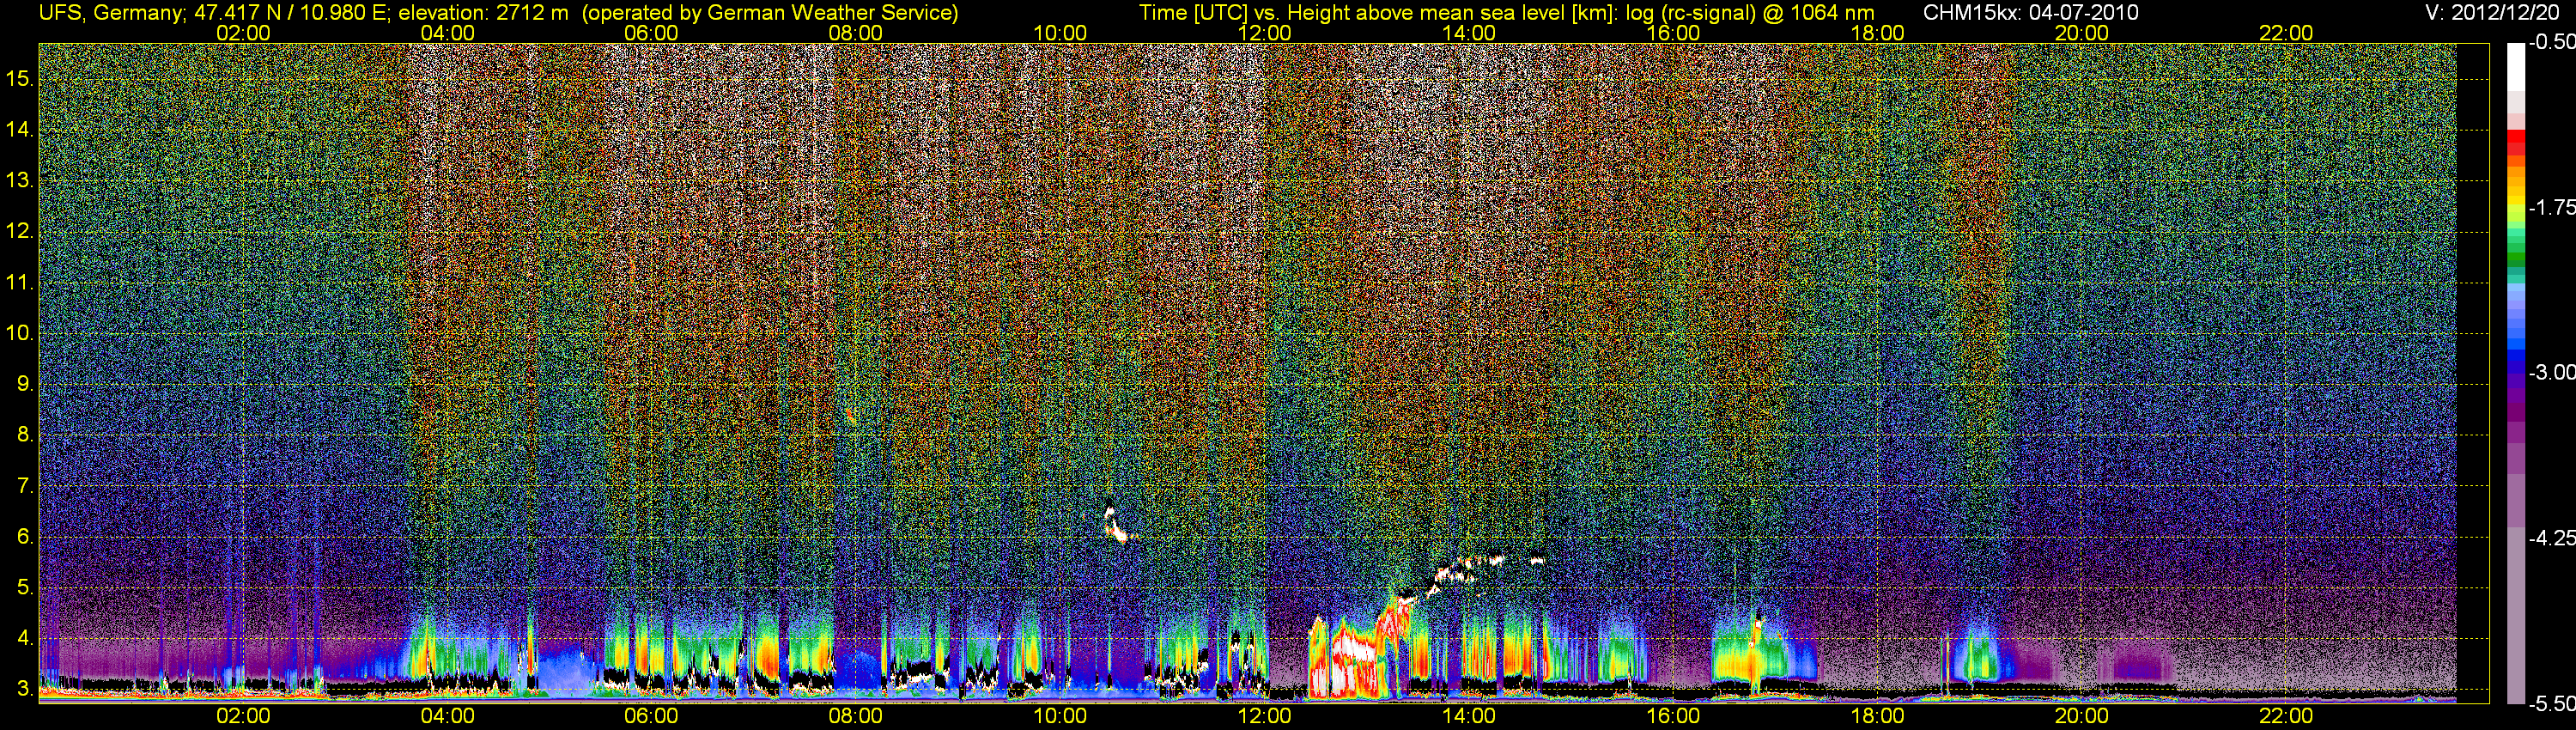2576x730 pixels.
Task: Select the '18:00' label on upper time axis
Action: pyautogui.click(x=1877, y=33)
